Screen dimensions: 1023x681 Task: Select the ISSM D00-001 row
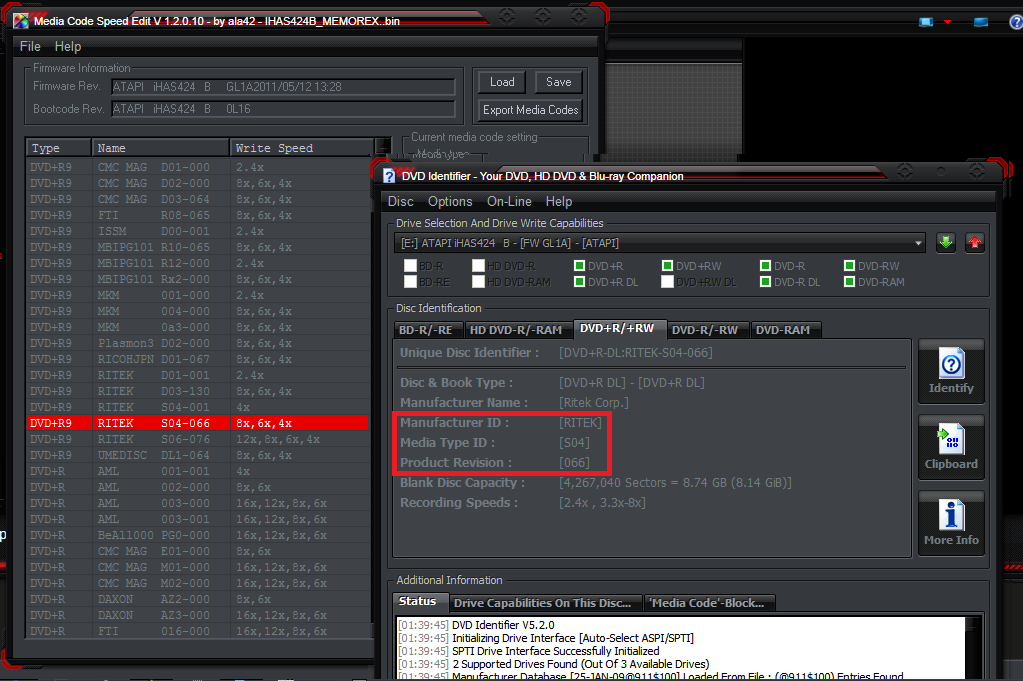pyautogui.click(x=198, y=232)
